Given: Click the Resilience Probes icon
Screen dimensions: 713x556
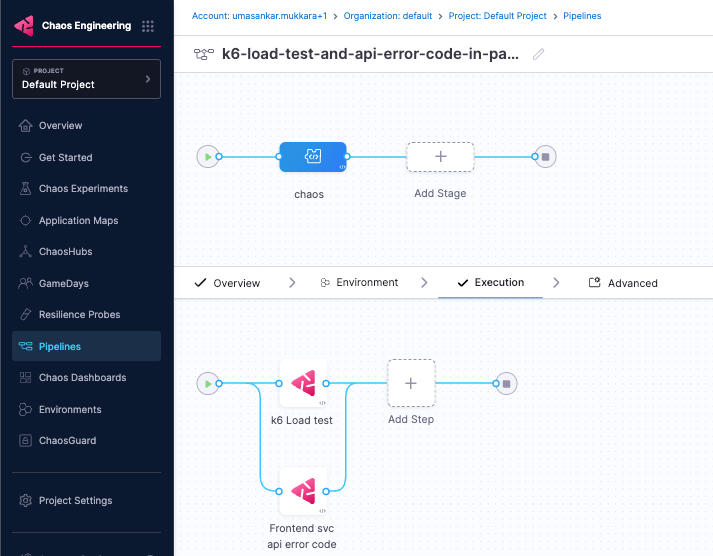Looking at the screenshot, I should pyautogui.click(x=25, y=314).
